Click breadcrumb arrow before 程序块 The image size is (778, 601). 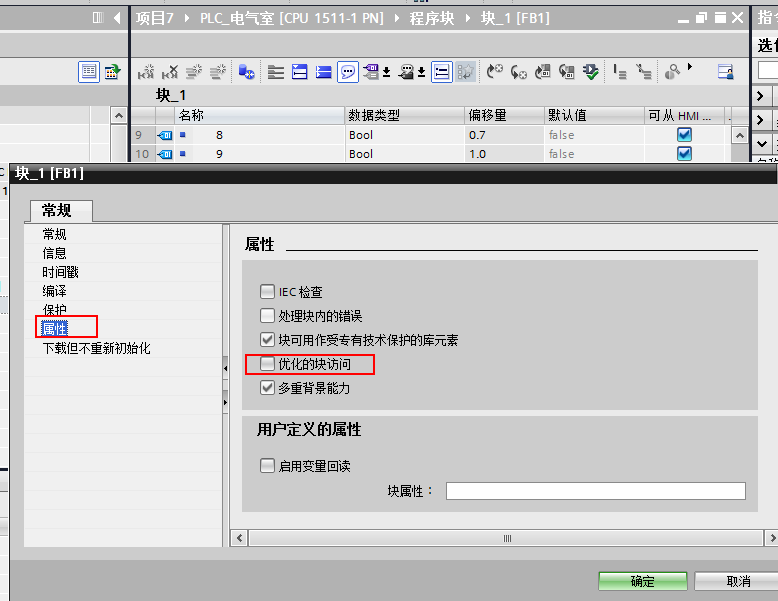[397, 18]
